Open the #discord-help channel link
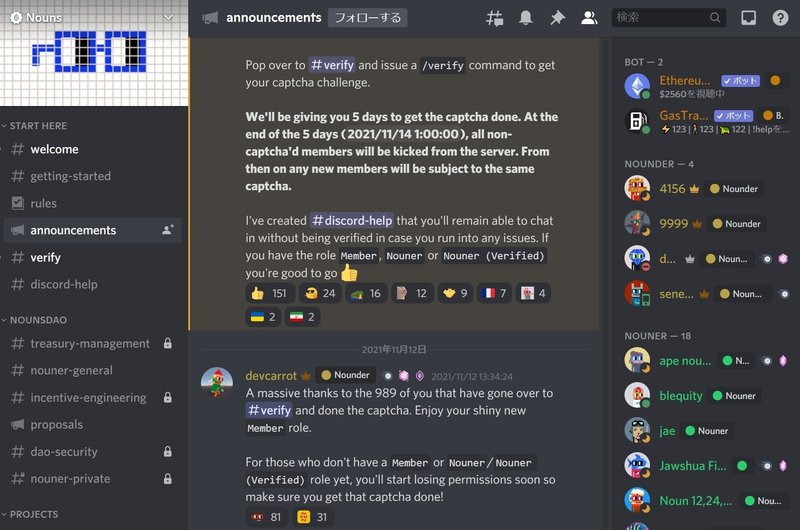 352,220
